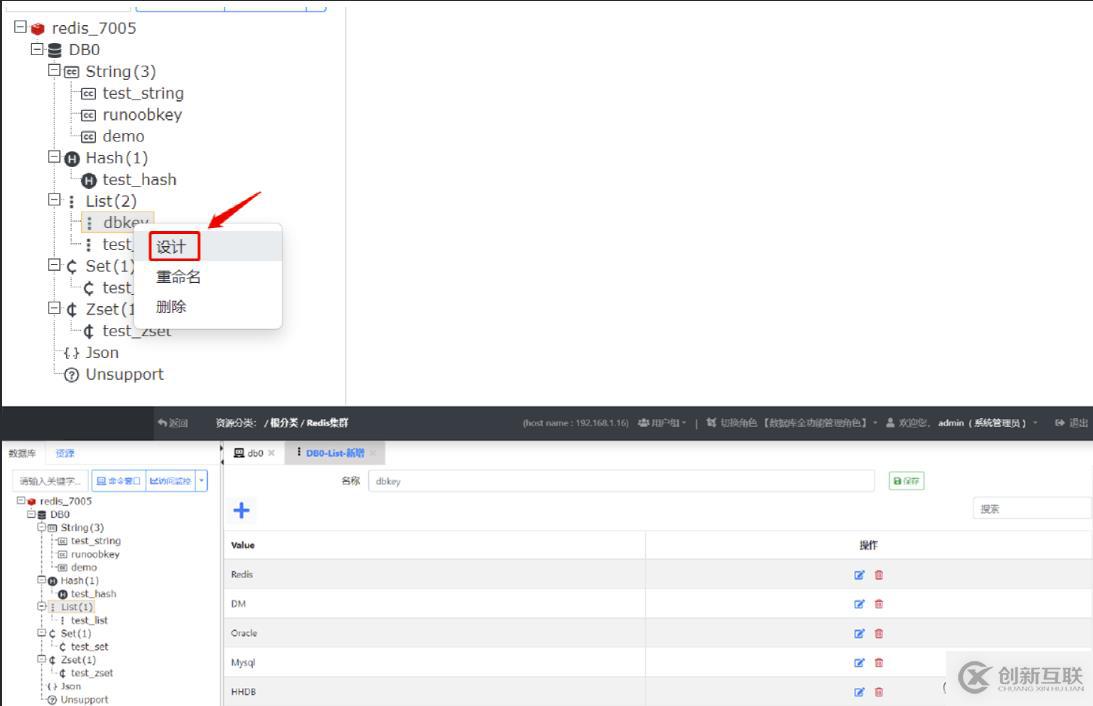Click the 操作 column header
The height and width of the screenshot is (706, 1093).
click(x=868, y=545)
